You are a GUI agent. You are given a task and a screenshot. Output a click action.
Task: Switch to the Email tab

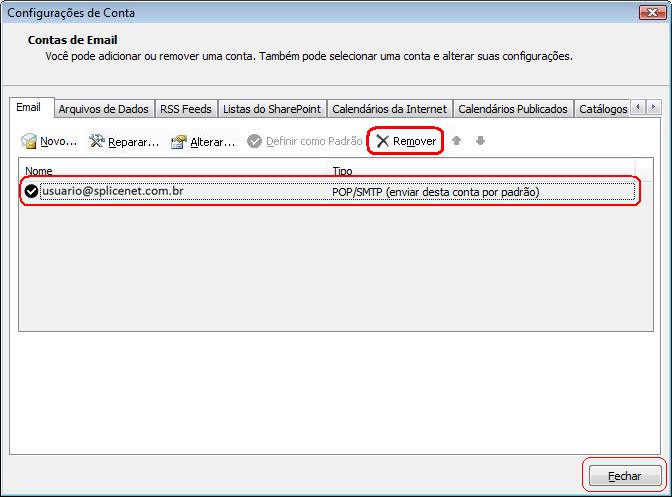29,108
